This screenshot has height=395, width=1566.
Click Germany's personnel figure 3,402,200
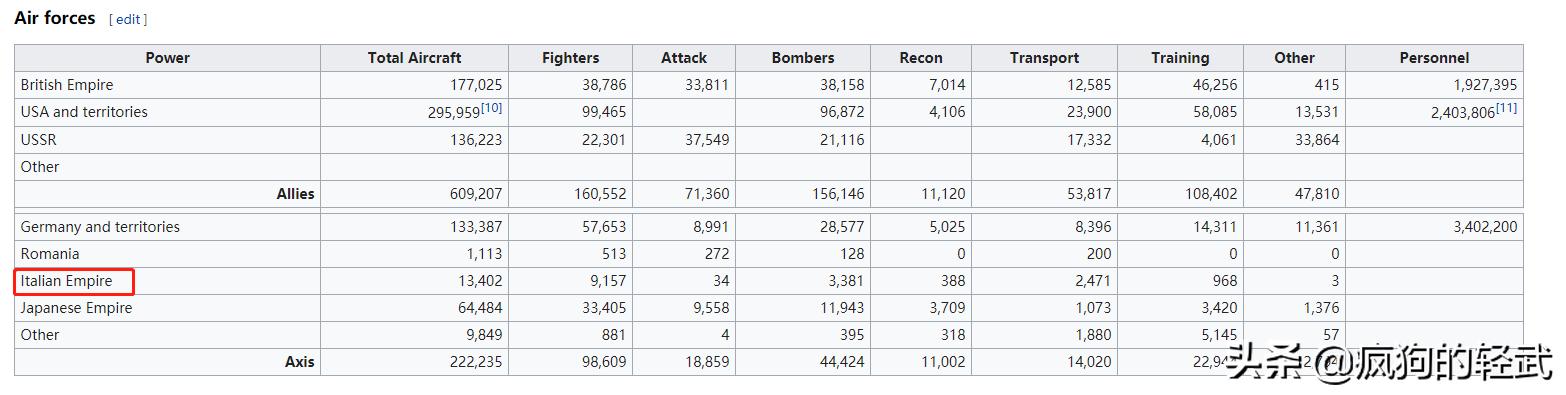pos(1485,227)
